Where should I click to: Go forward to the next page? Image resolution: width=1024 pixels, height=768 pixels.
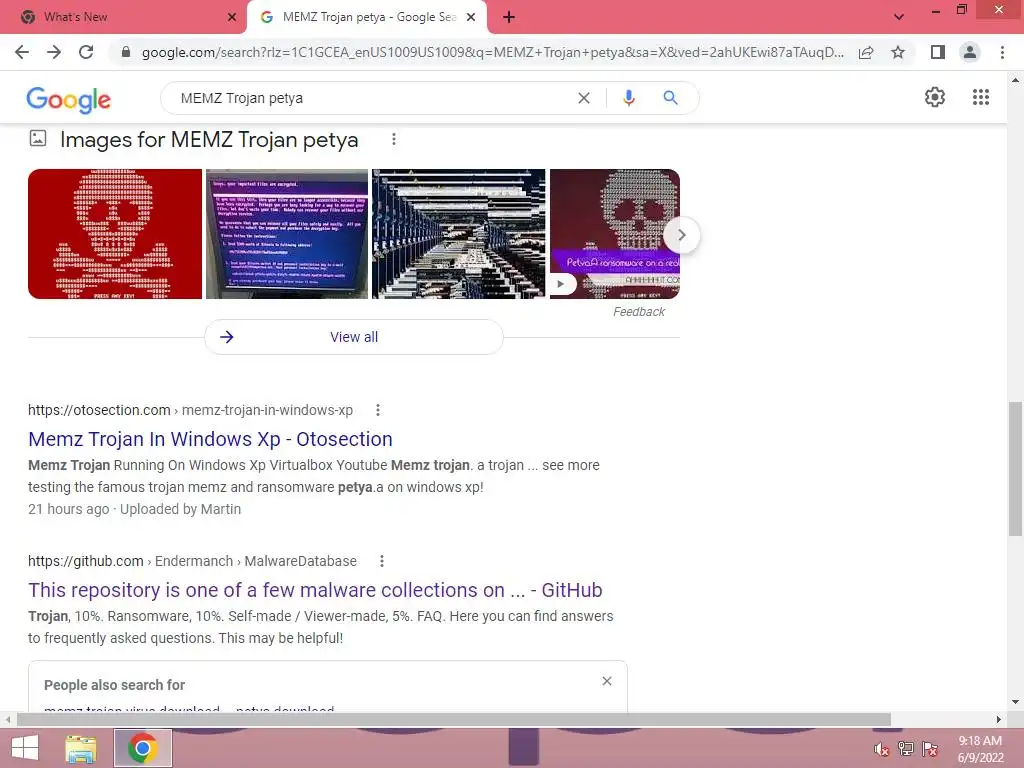point(54,52)
